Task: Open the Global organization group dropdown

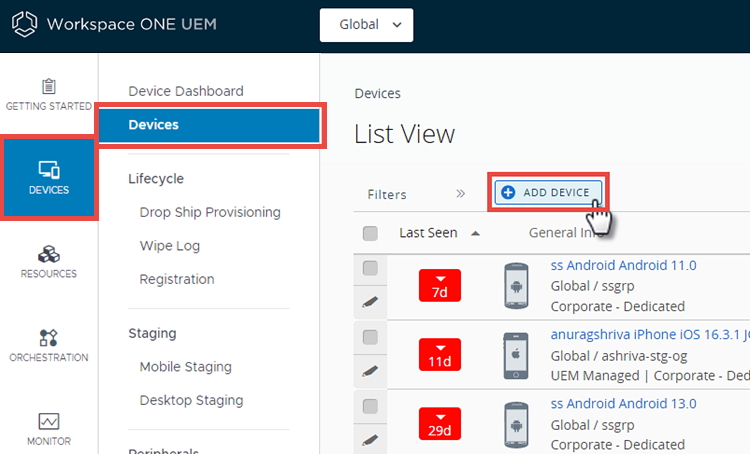Action: [x=366, y=25]
